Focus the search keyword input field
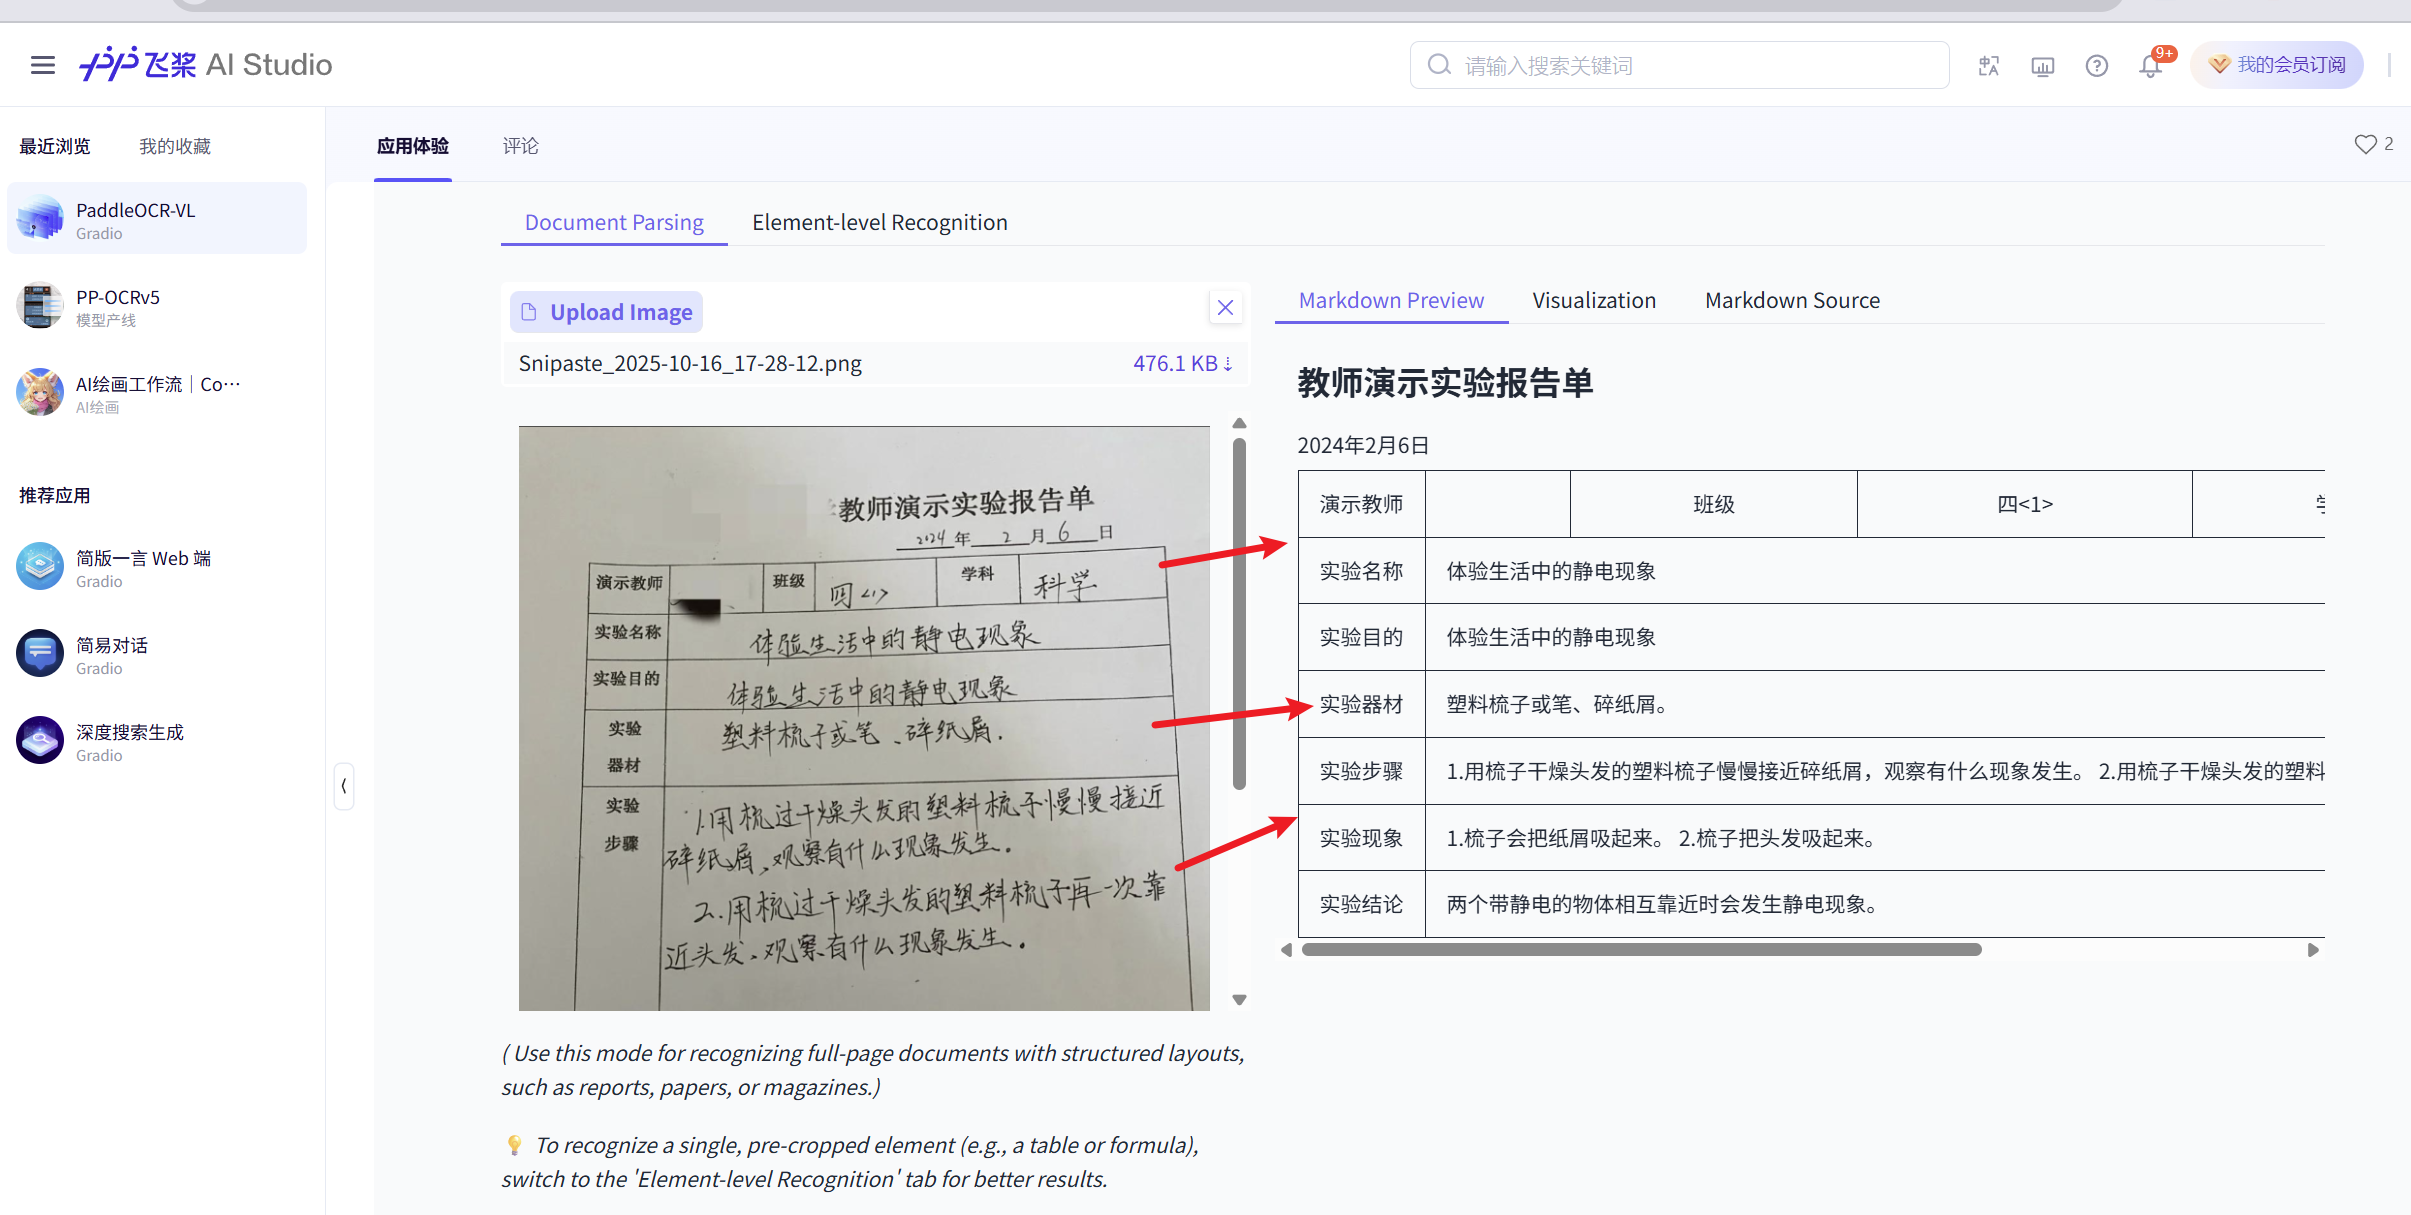The image size is (2411, 1215). 1690,66
